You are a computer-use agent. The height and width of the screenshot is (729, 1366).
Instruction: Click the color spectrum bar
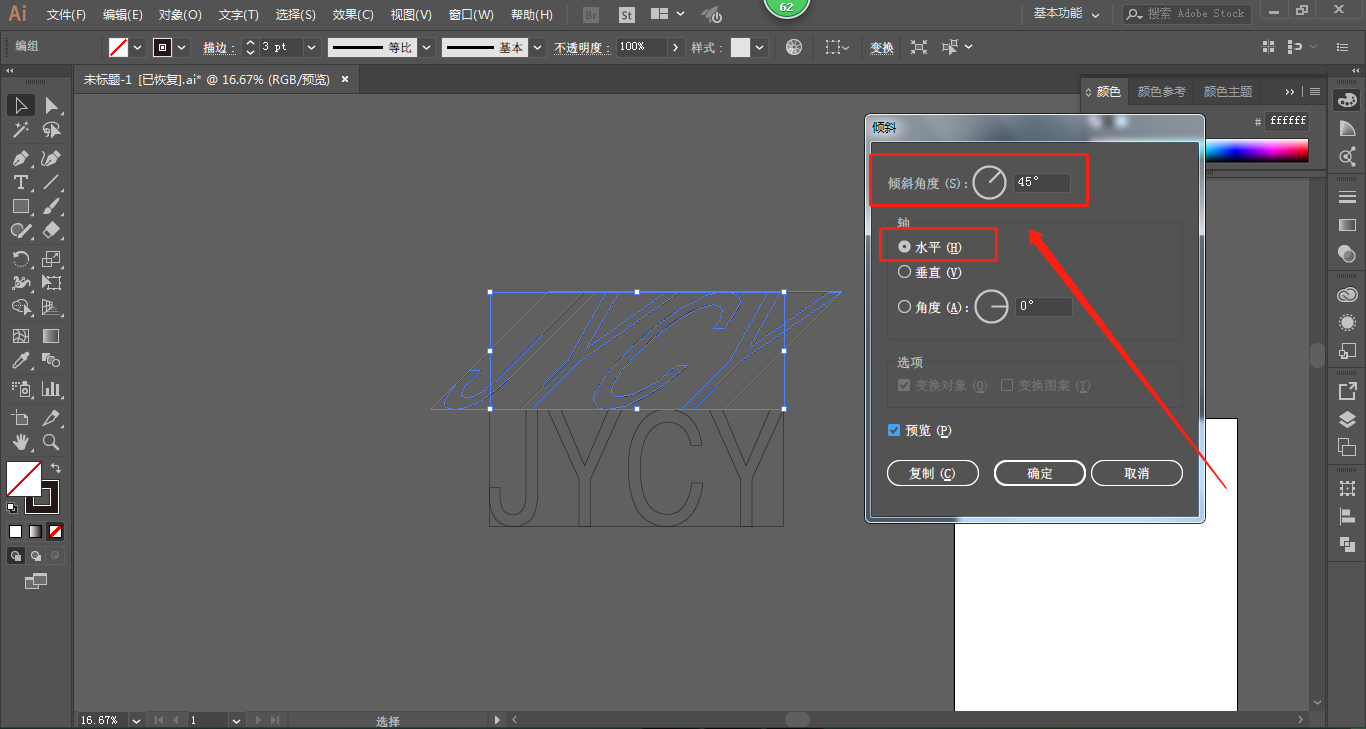tap(1256, 151)
